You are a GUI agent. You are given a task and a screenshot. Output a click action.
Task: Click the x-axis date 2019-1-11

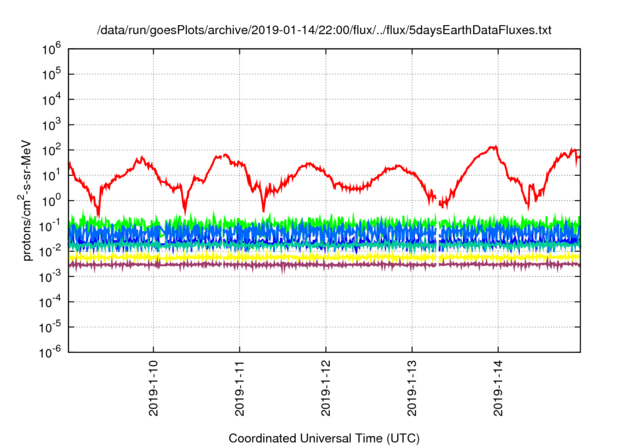[x=240, y=388]
